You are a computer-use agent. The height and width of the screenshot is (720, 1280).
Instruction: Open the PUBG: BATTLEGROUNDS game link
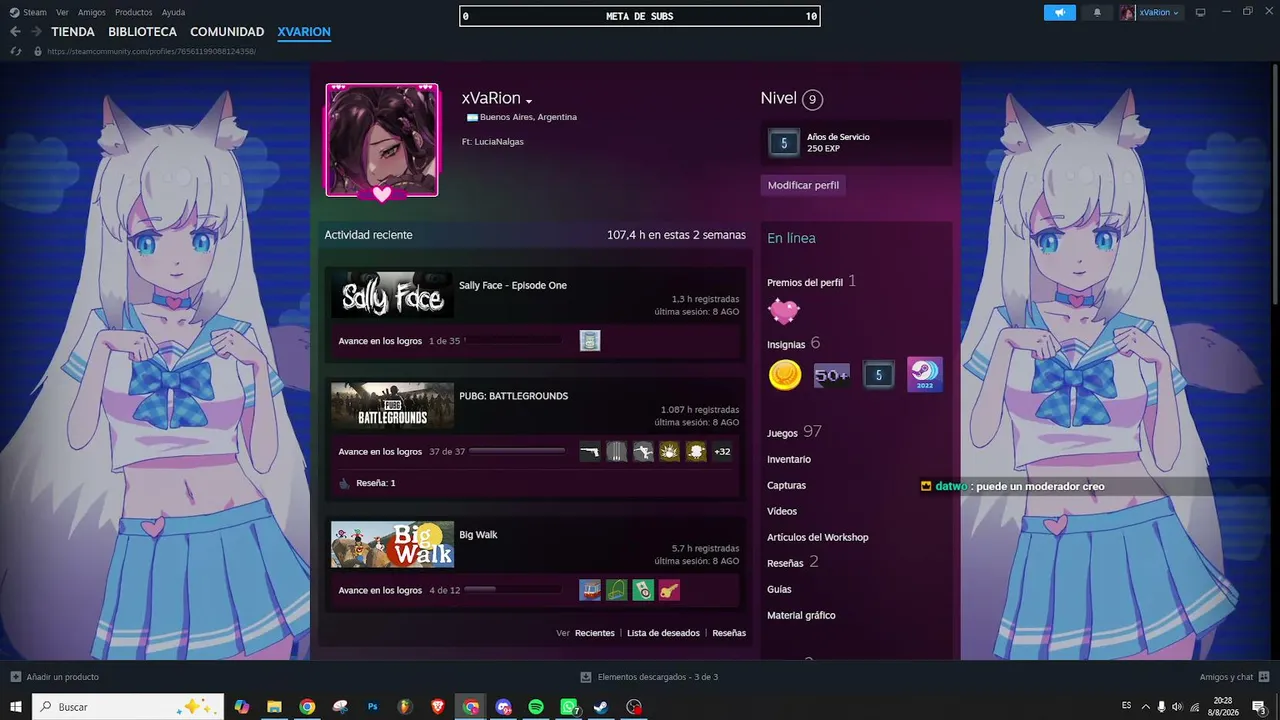(x=513, y=396)
